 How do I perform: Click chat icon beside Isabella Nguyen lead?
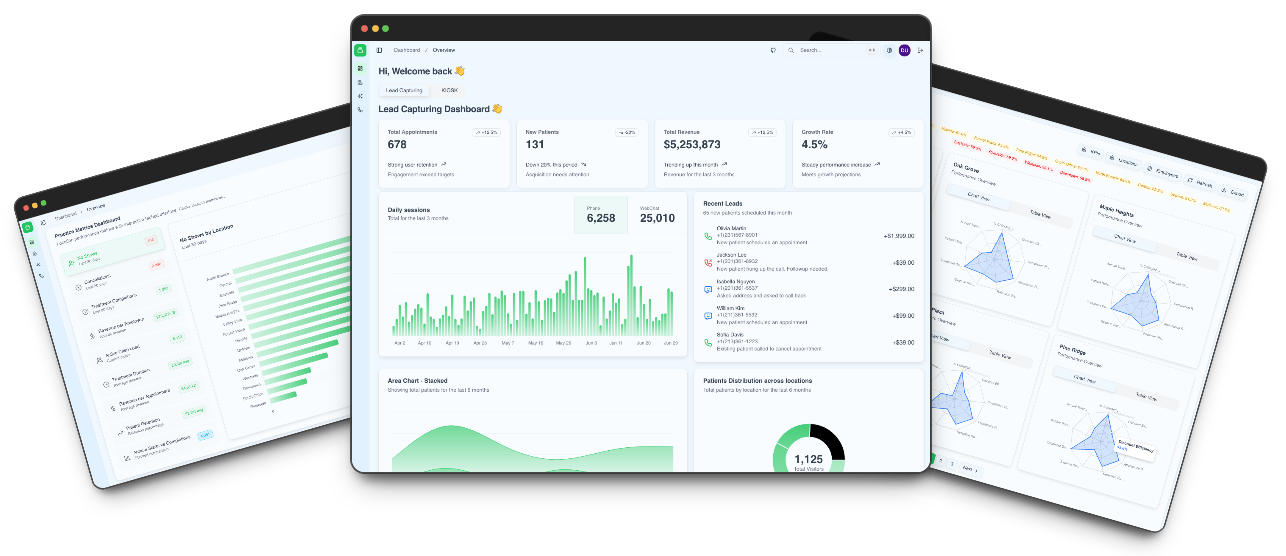(x=708, y=289)
